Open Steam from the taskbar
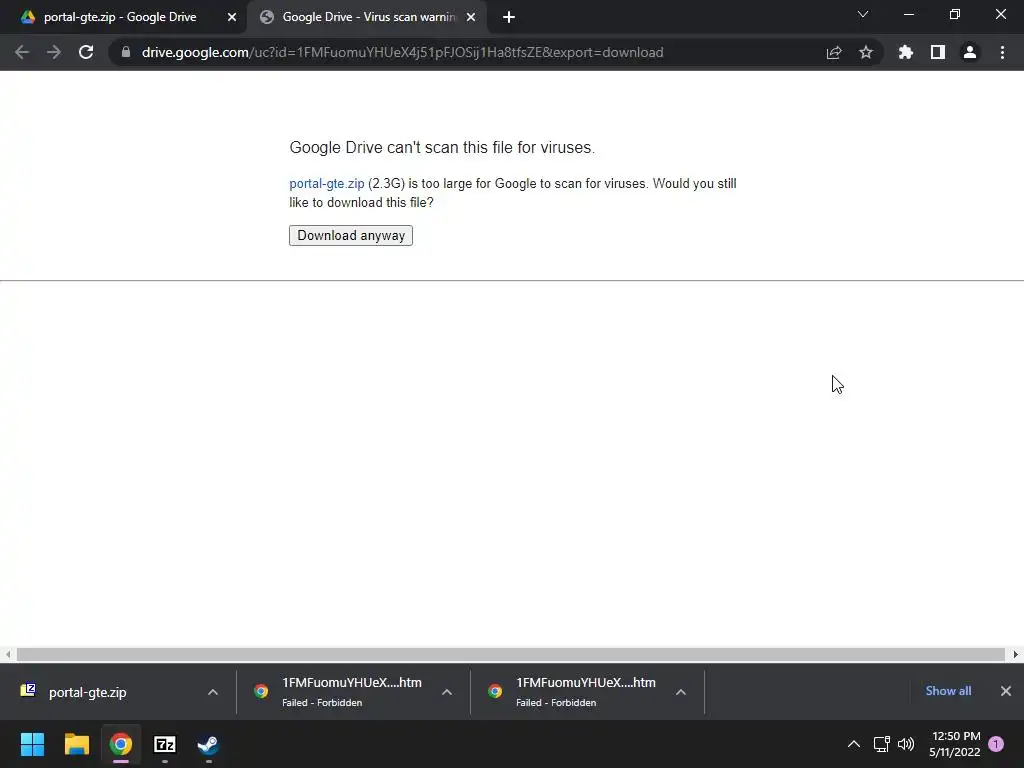1024x768 pixels. (x=208, y=744)
